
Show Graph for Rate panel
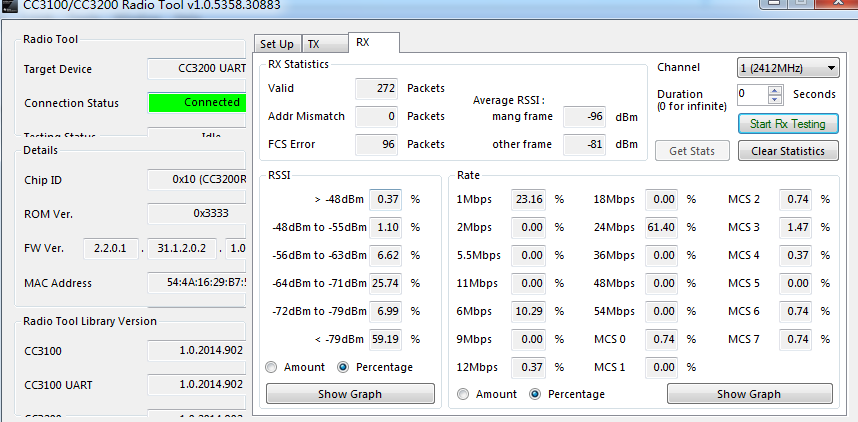pos(749,394)
